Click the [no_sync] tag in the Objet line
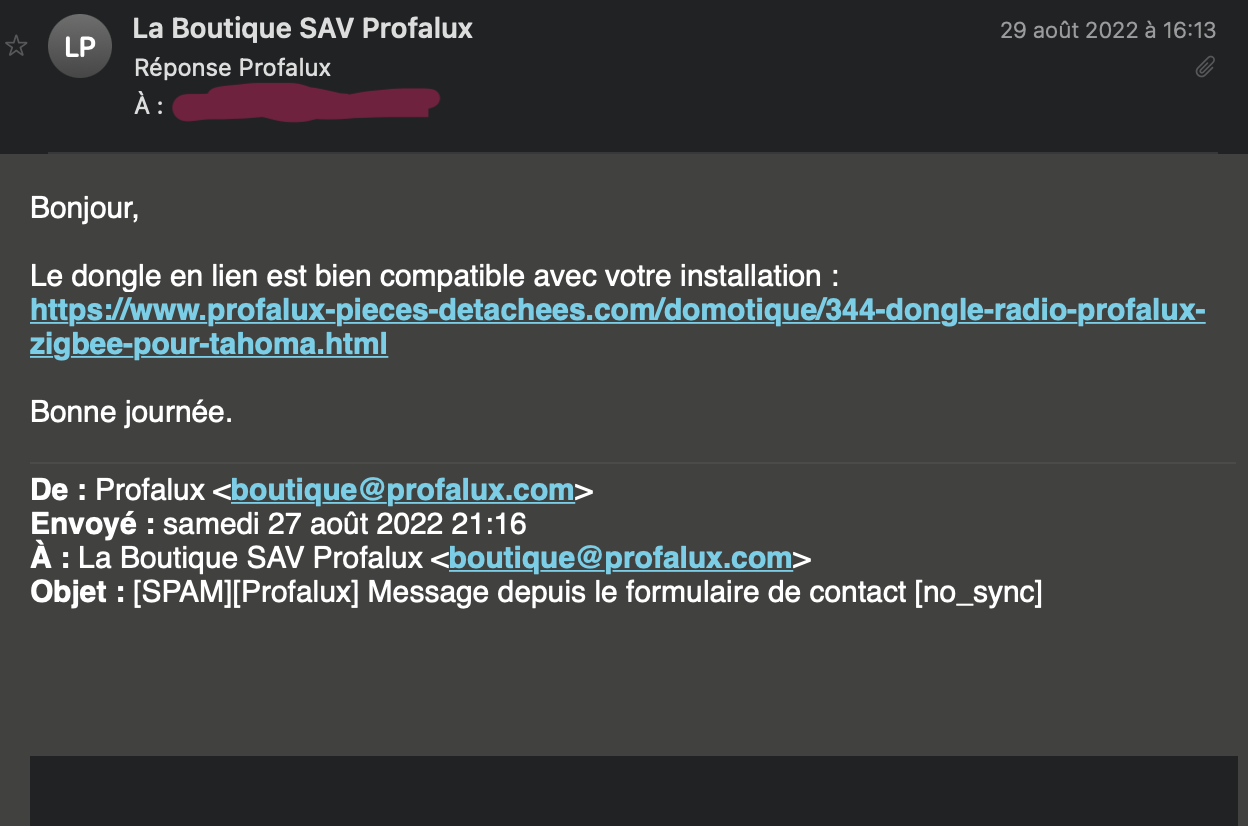 coord(977,591)
